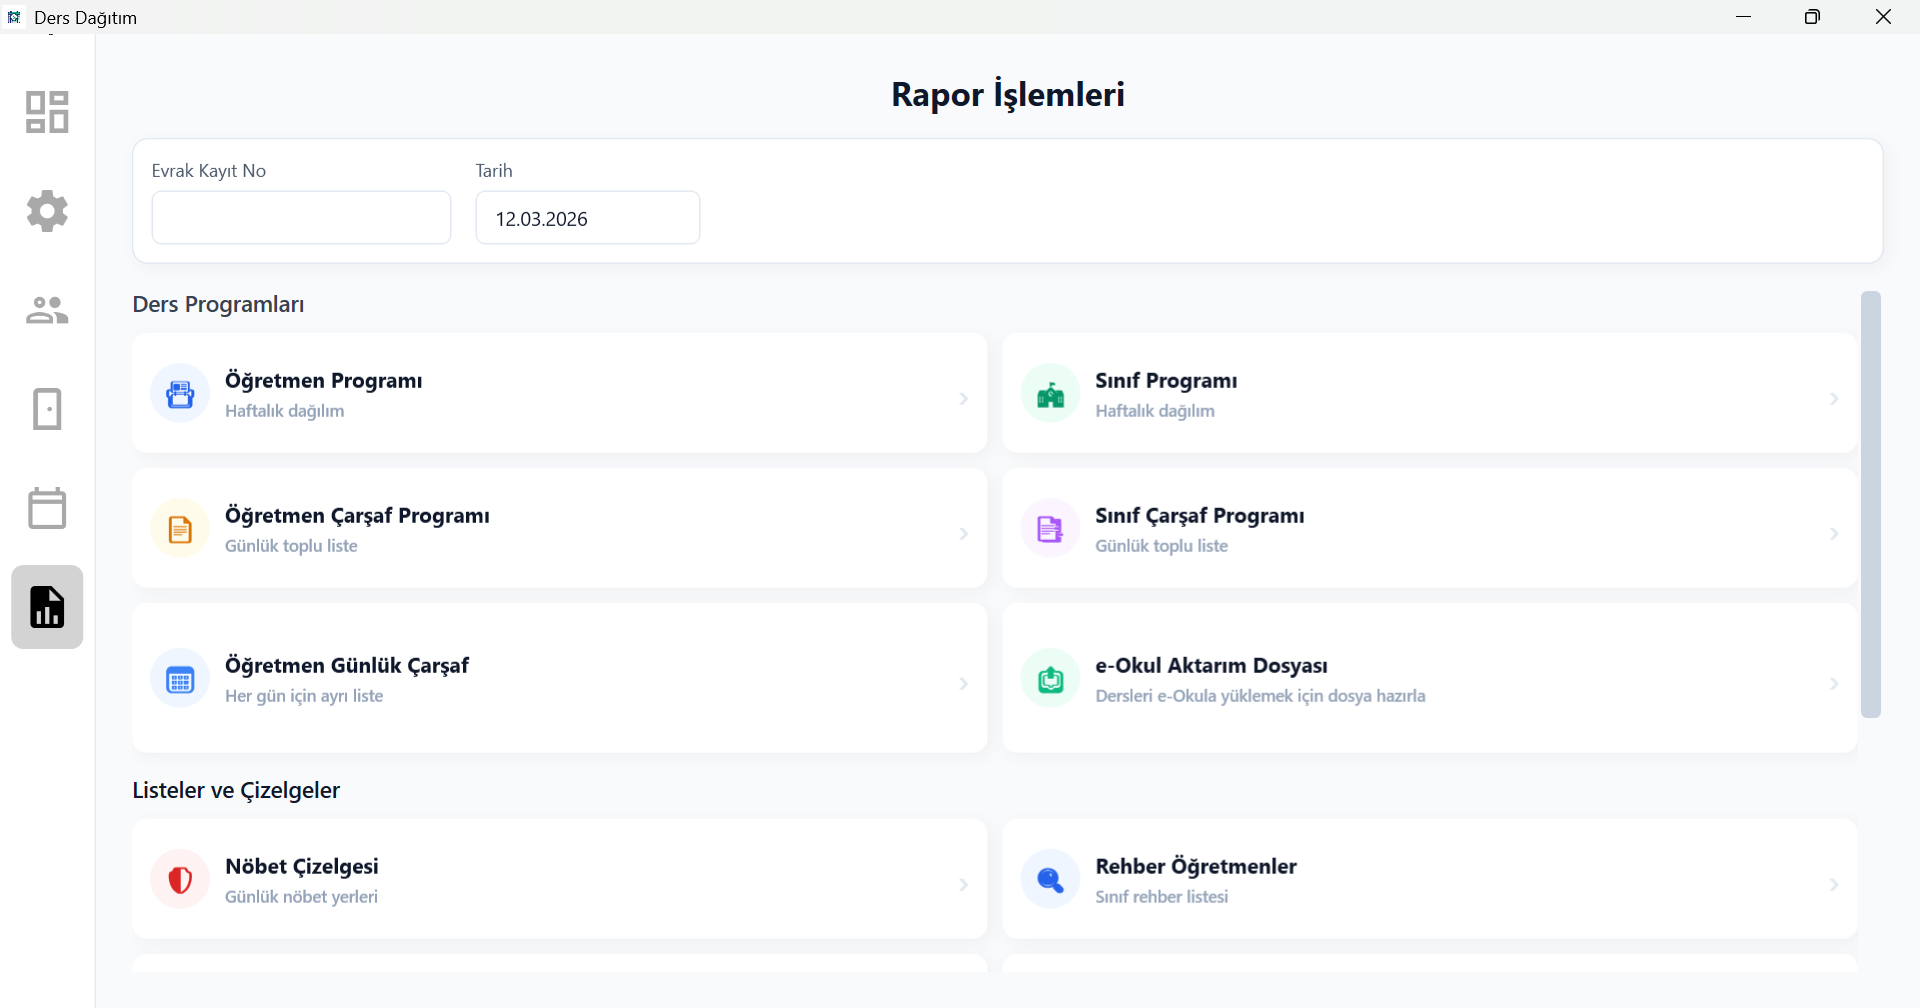This screenshot has width=1920, height=1008.
Task: Click the vertical scrollbar of report list
Action: (x=1870, y=505)
